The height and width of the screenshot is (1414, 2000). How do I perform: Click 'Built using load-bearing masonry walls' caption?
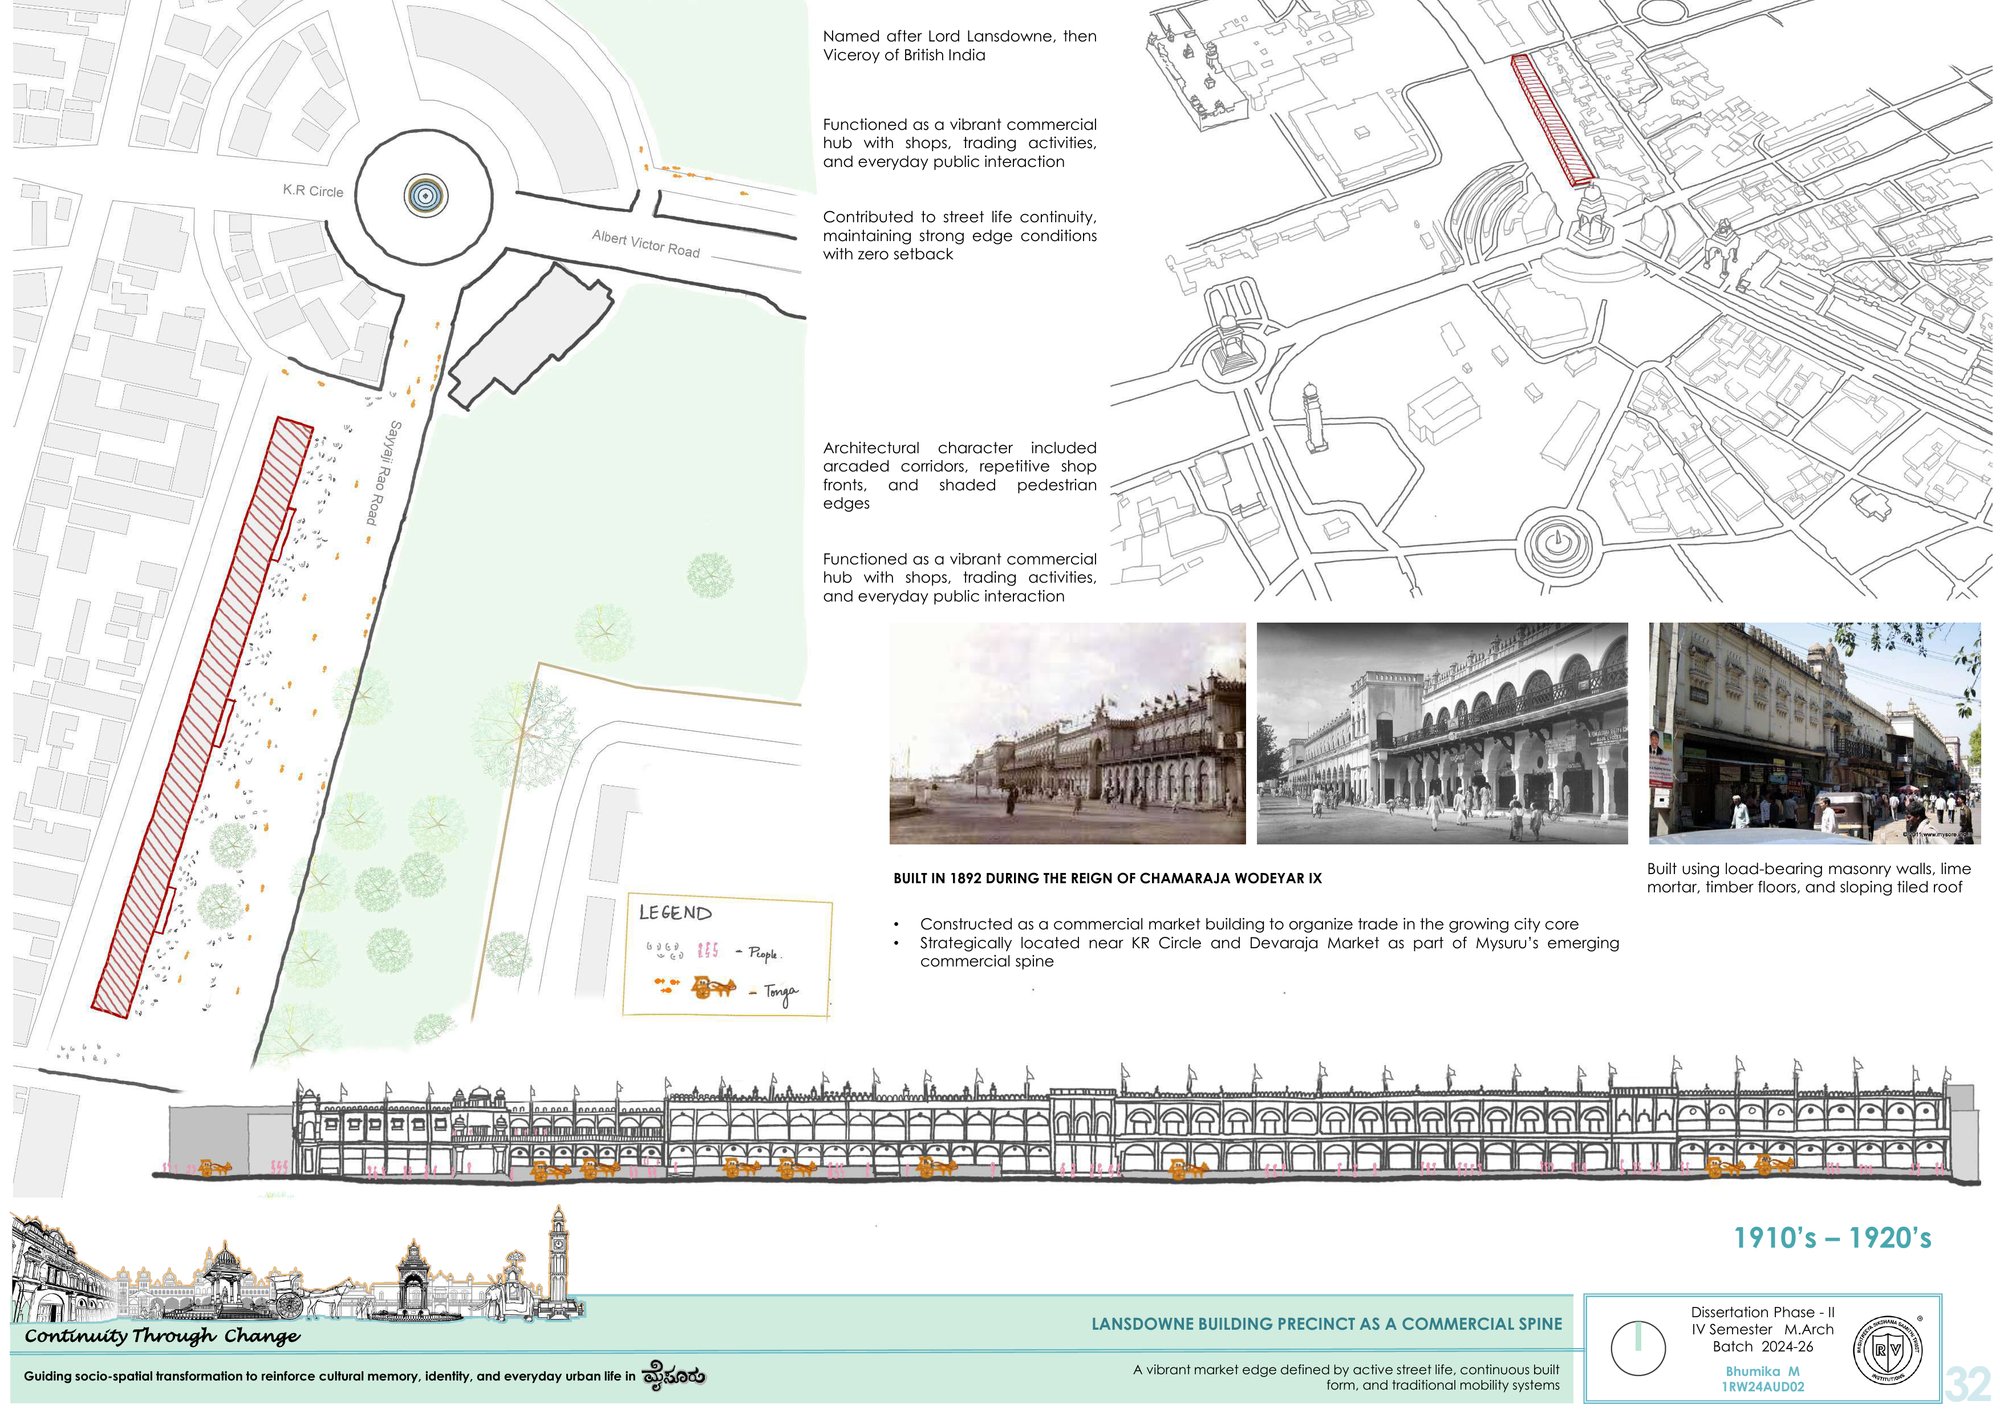coord(1809,878)
